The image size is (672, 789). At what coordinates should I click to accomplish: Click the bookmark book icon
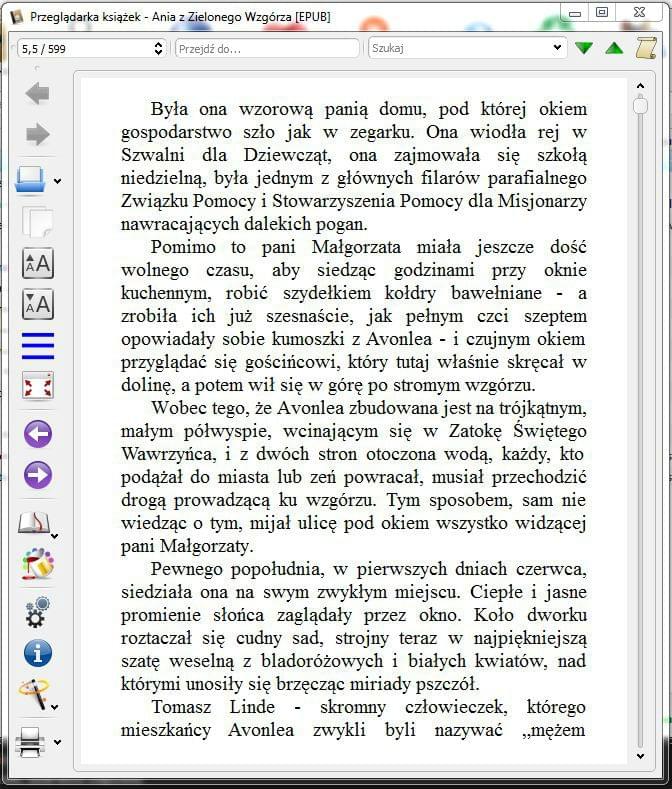pyautogui.click(x=33, y=523)
